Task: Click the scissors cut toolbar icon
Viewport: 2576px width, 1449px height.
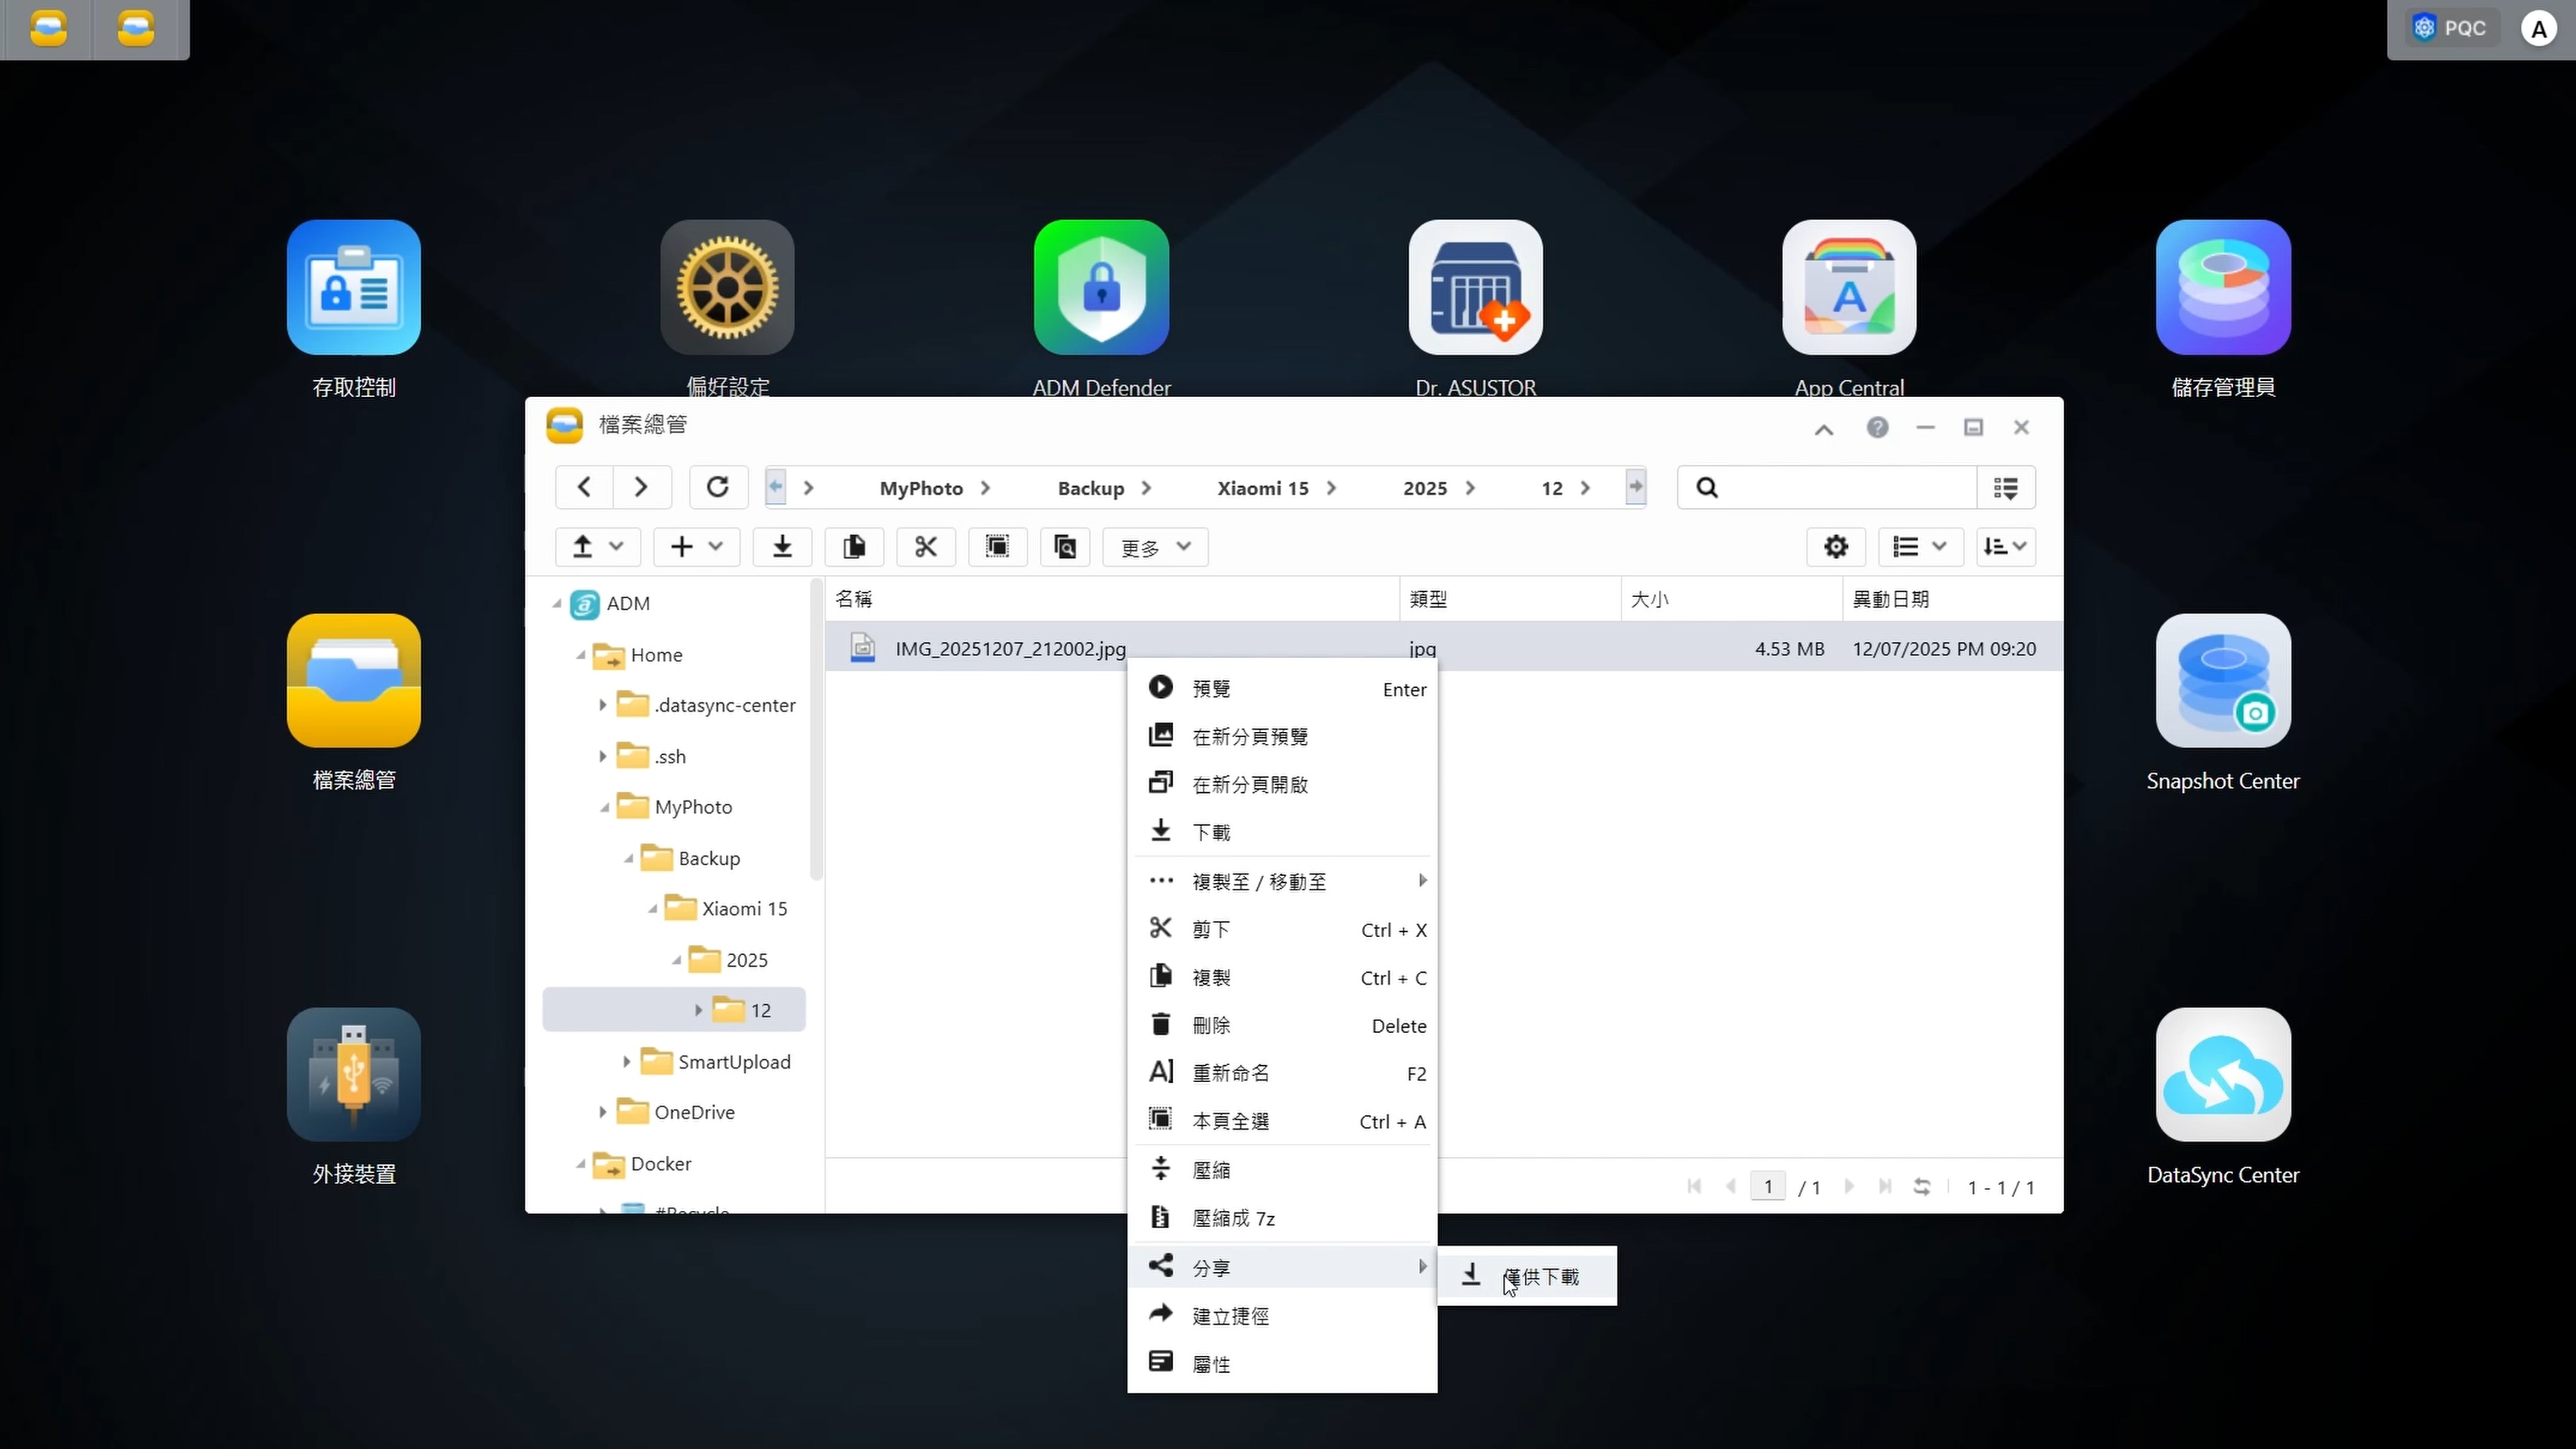Action: point(925,547)
